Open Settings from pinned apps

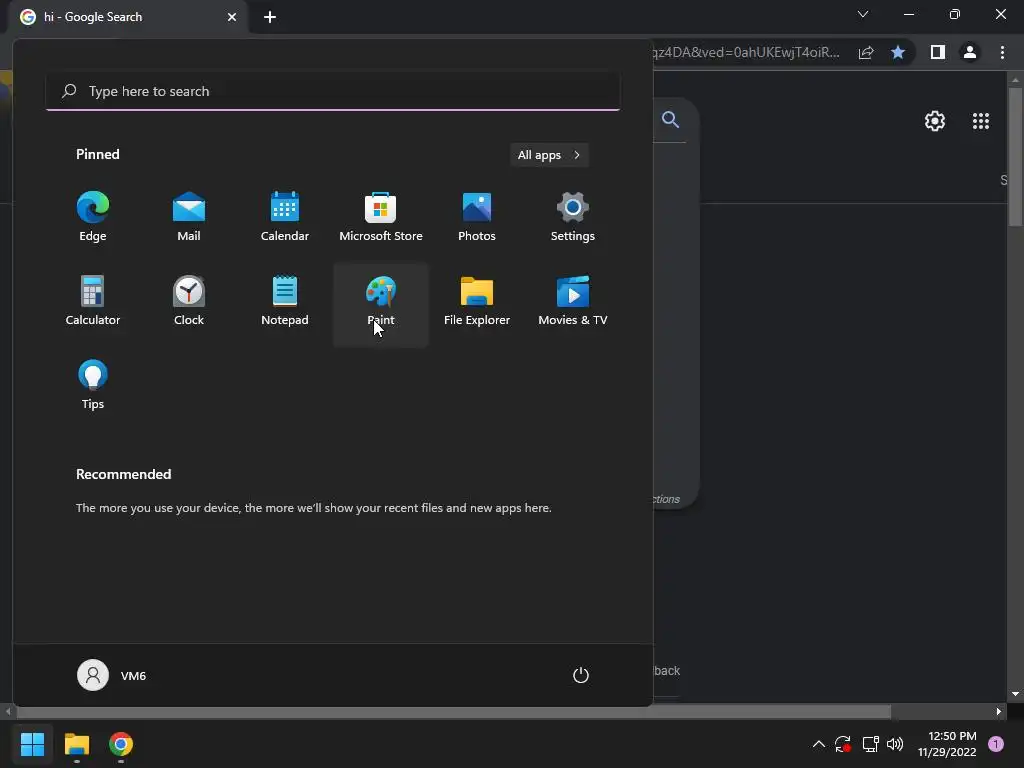click(x=573, y=217)
